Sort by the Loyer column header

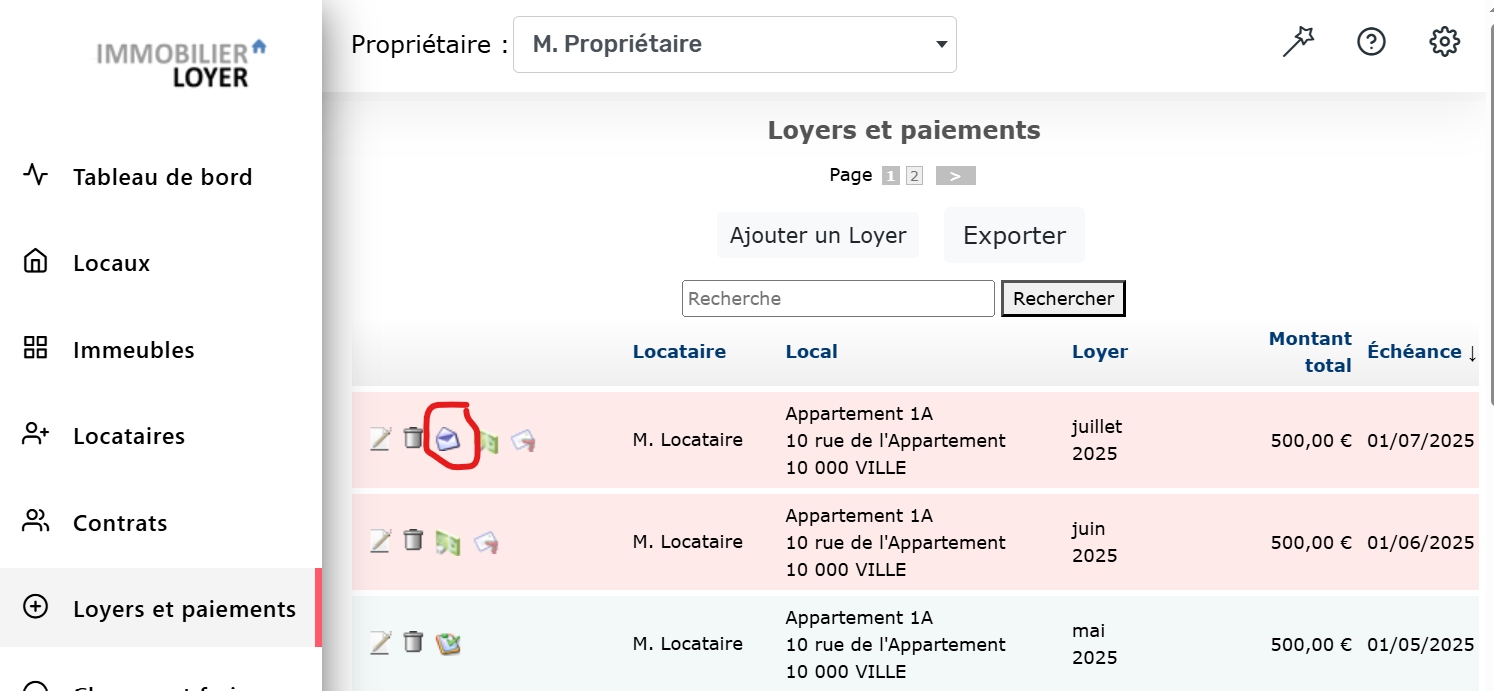pyautogui.click(x=1100, y=351)
